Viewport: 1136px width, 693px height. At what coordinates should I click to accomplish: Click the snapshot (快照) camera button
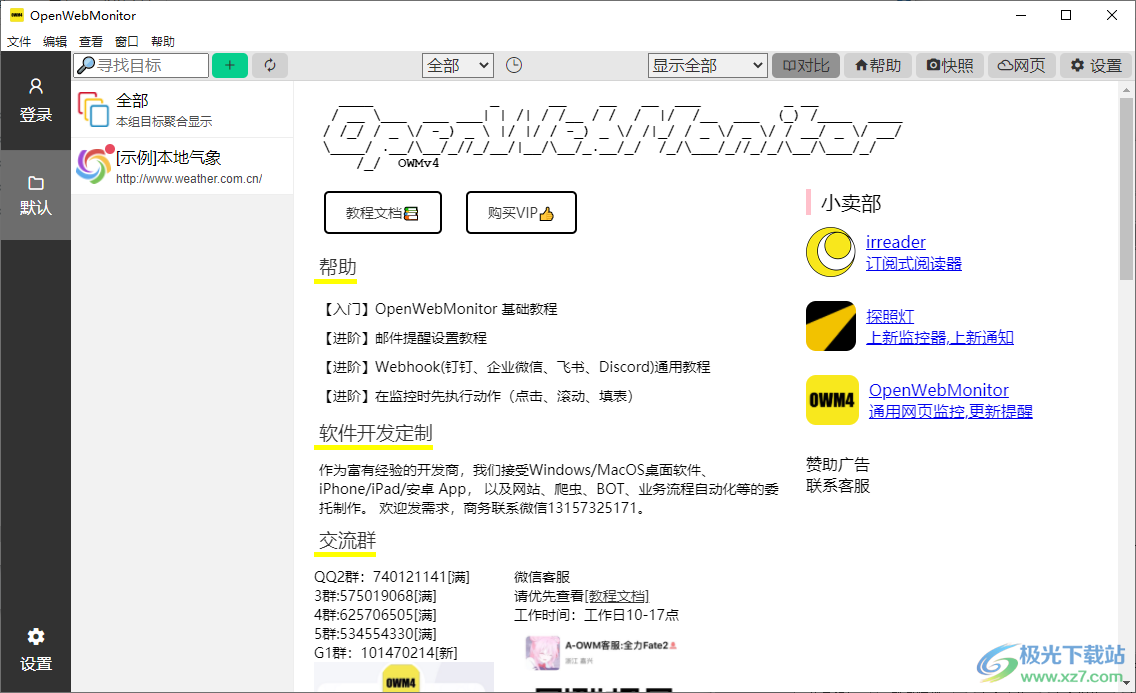(949, 65)
